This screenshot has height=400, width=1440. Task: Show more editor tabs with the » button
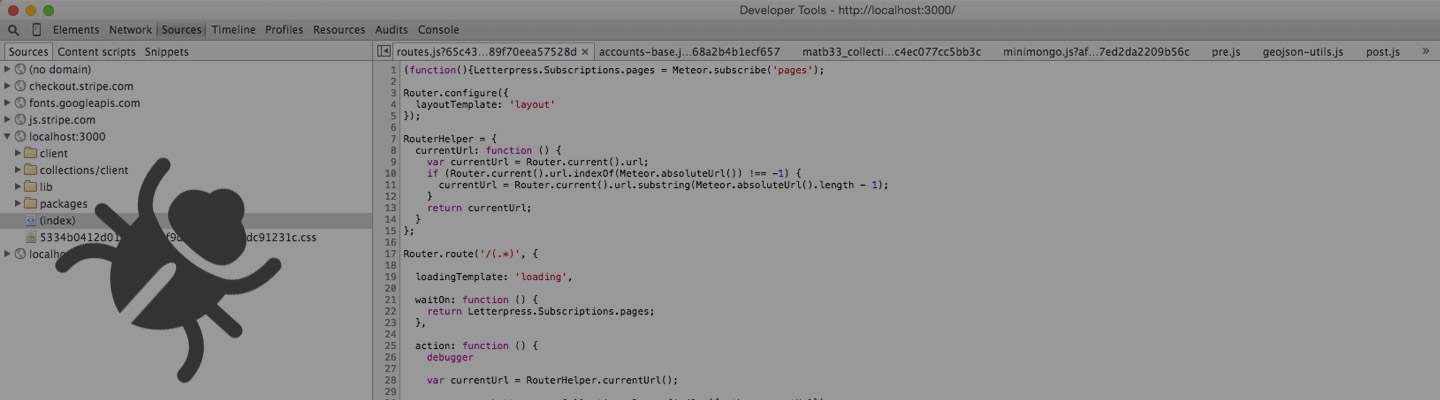[x=1425, y=51]
